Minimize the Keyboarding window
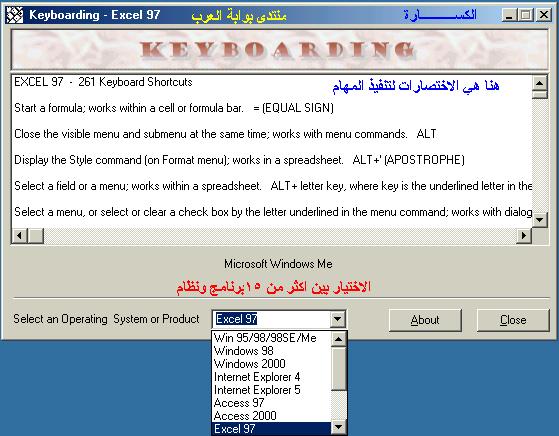This screenshot has height=436, width=559. 509,15
